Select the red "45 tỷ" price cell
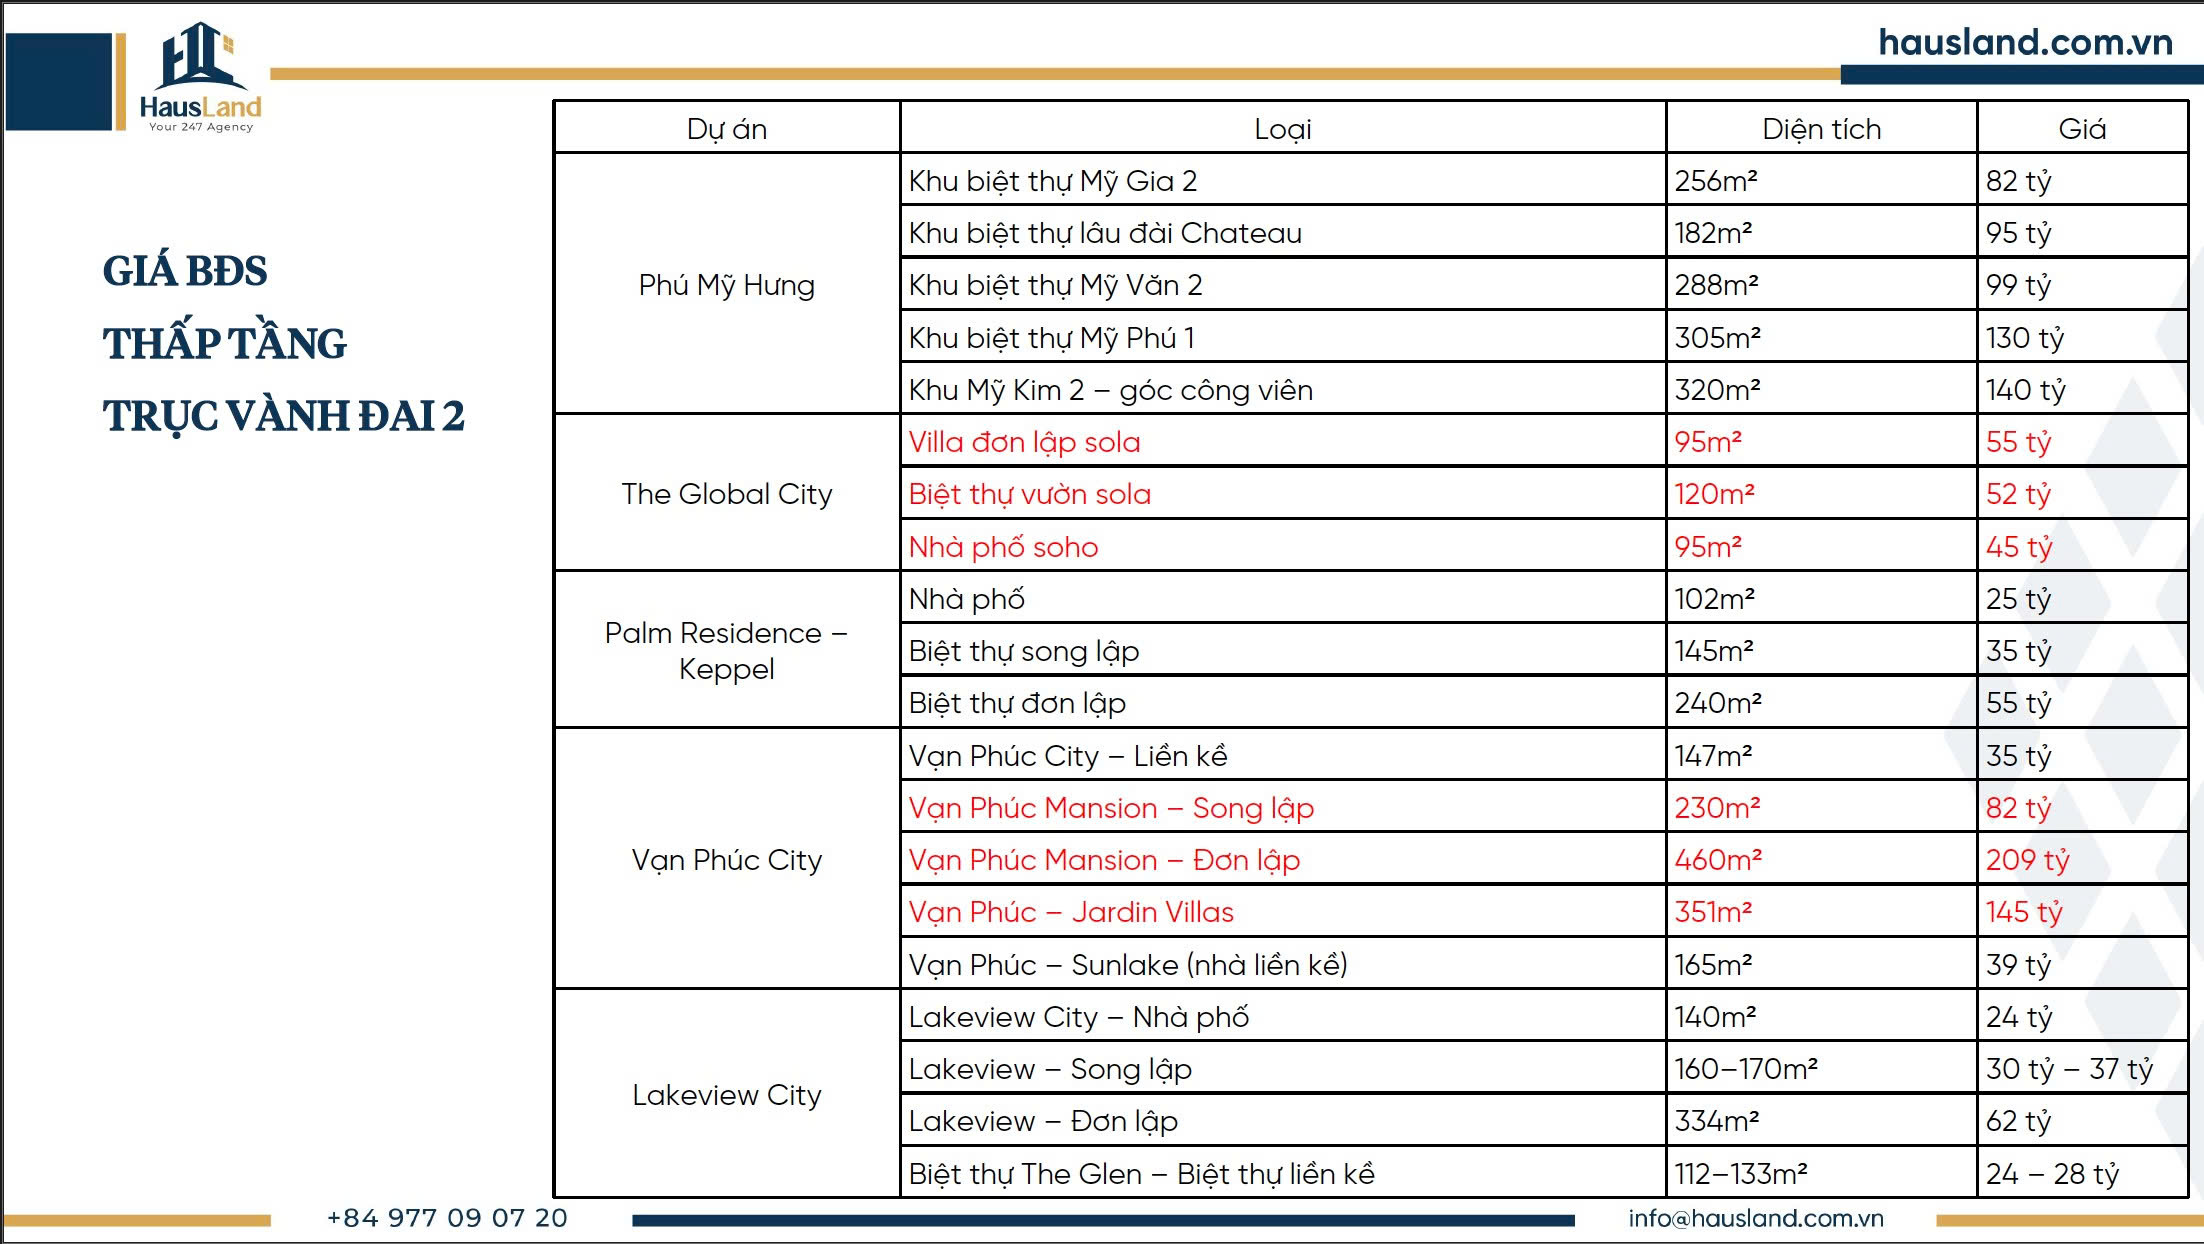Image resolution: width=2204 pixels, height=1244 pixels. click(x=2082, y=545)
